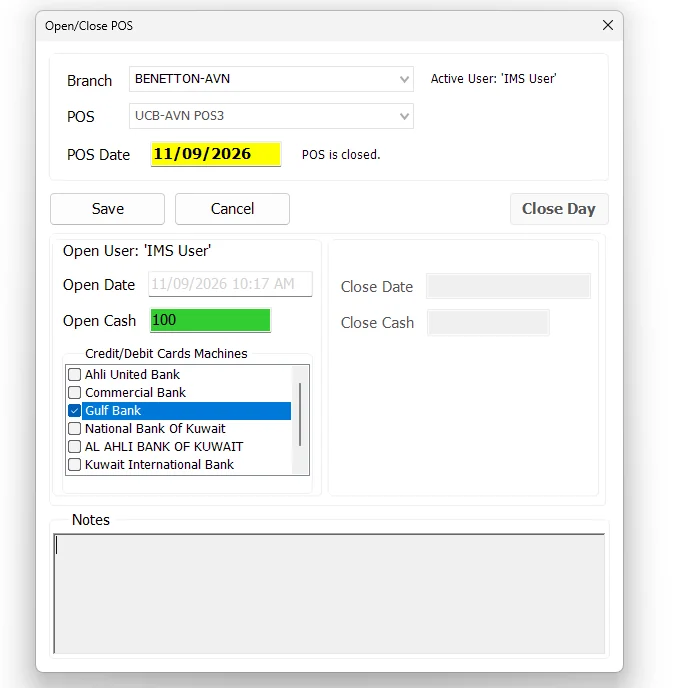The image size is (678, 688).
Task: Edit the green Open Cash field
Action: 210,320
